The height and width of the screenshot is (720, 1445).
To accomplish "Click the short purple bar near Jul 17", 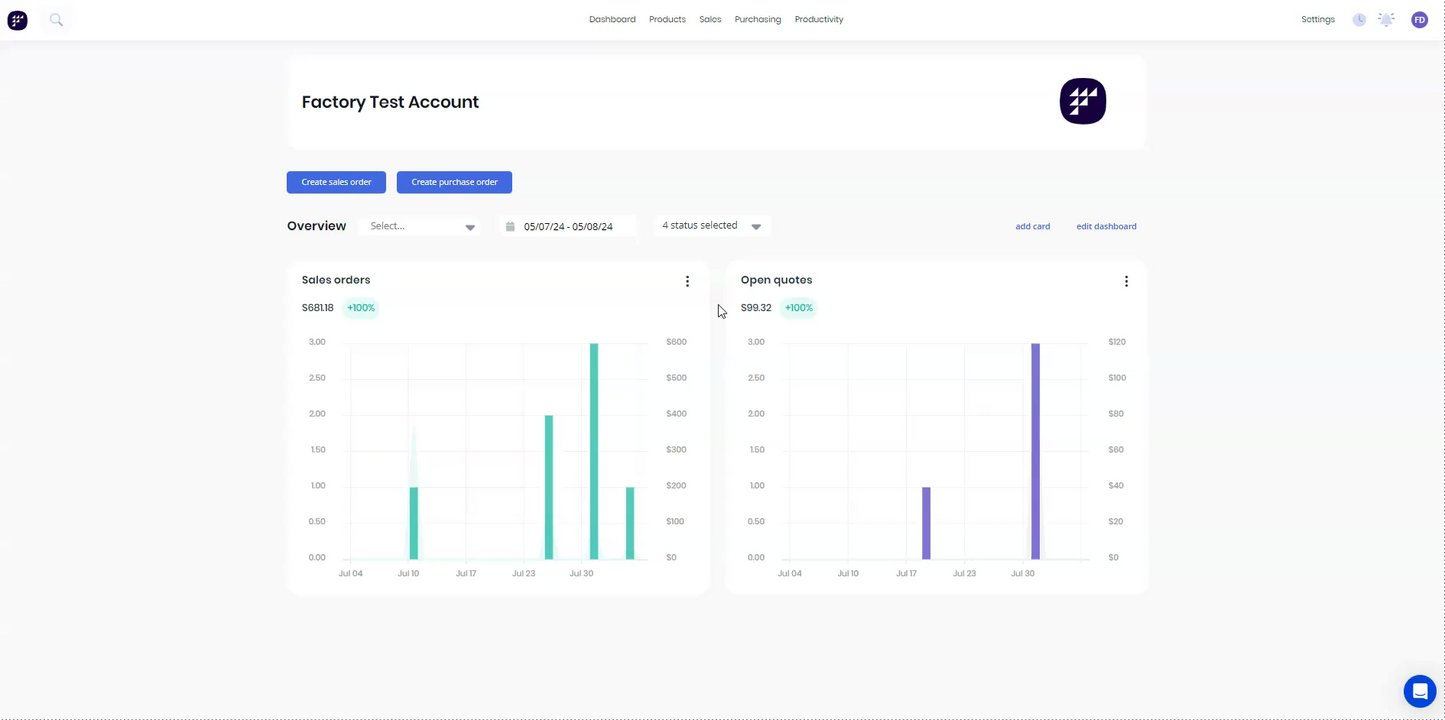I will 926,523.
